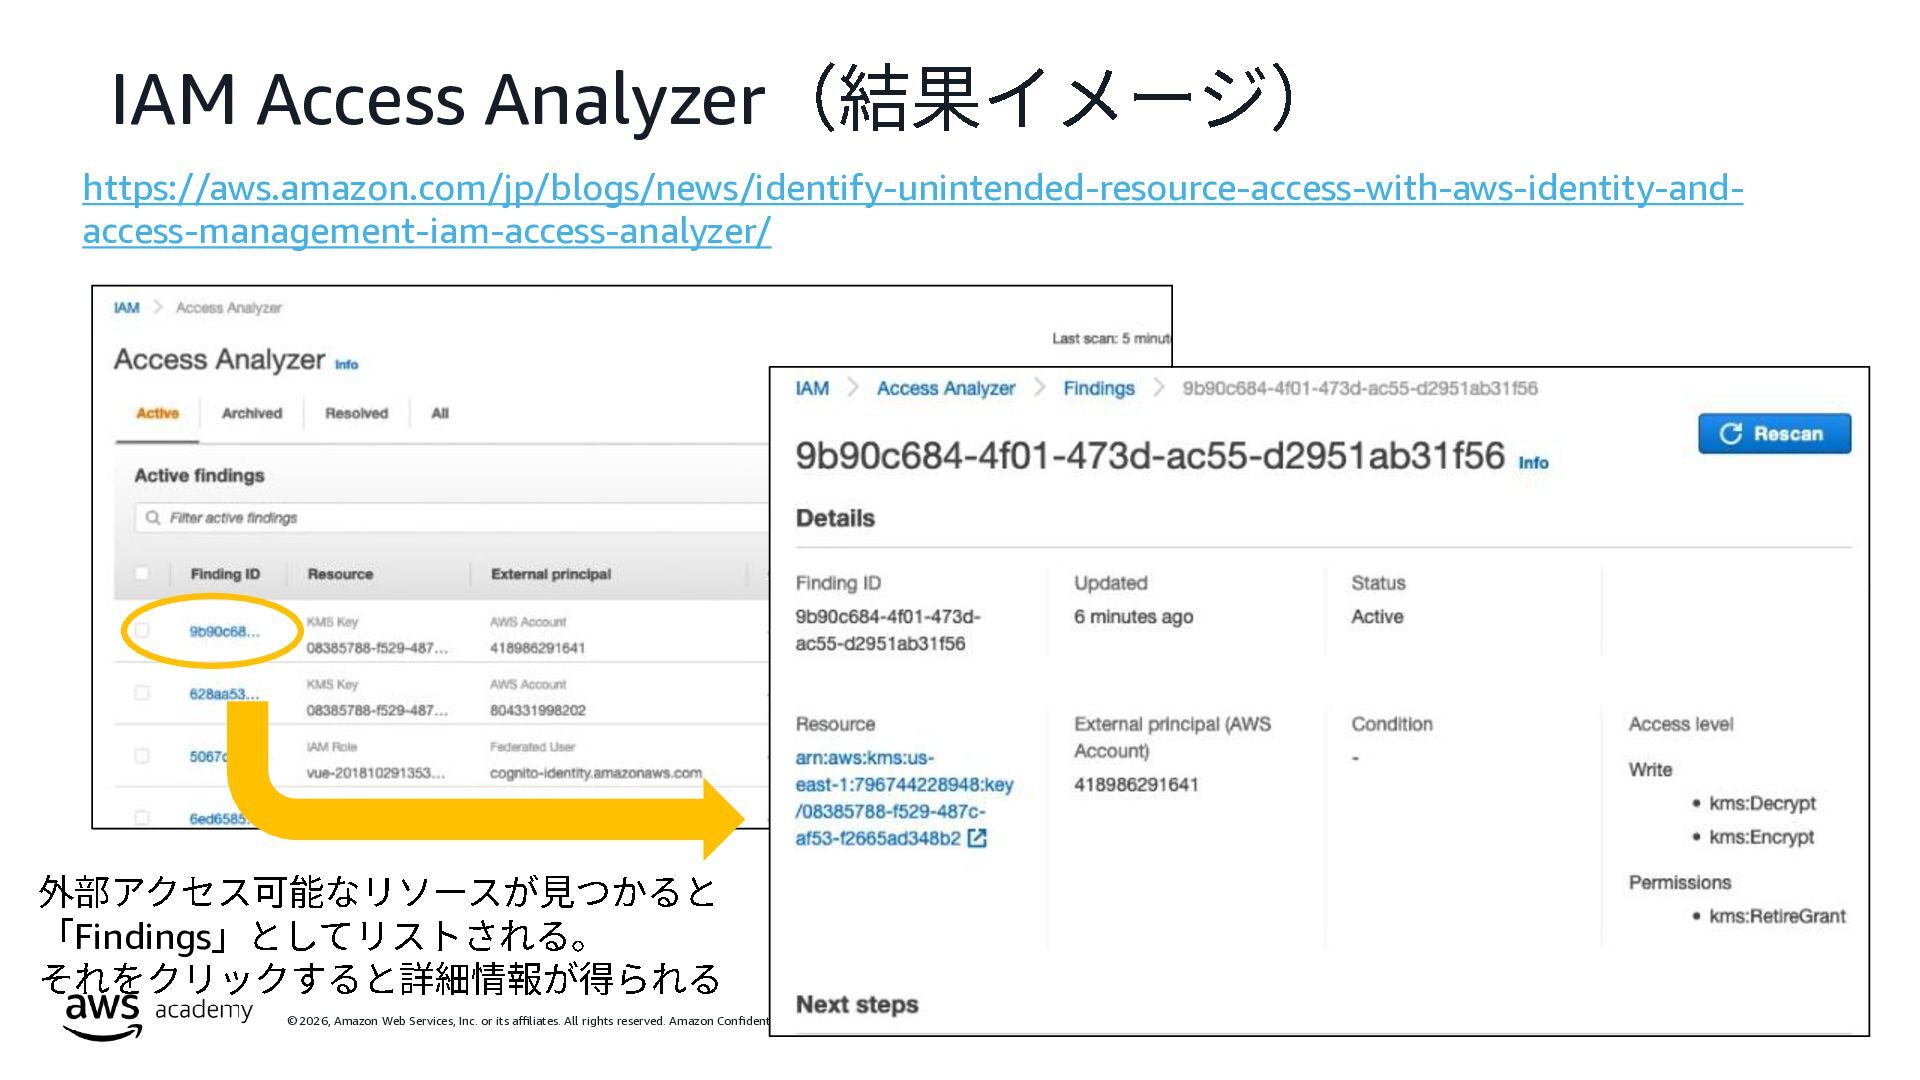Select the account number 418986291641 in the findings list
Image resolution: width=1920 pixels, height=1080 pixels.
(537, 648)
